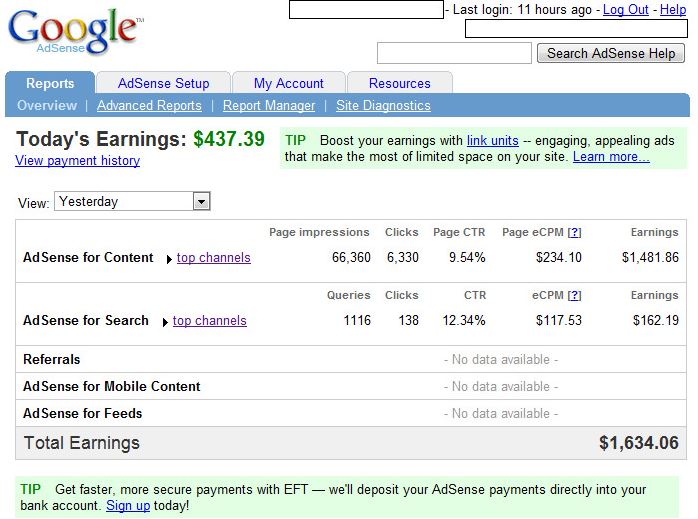Open top channels for AdSense for Content

click(214, 258)
